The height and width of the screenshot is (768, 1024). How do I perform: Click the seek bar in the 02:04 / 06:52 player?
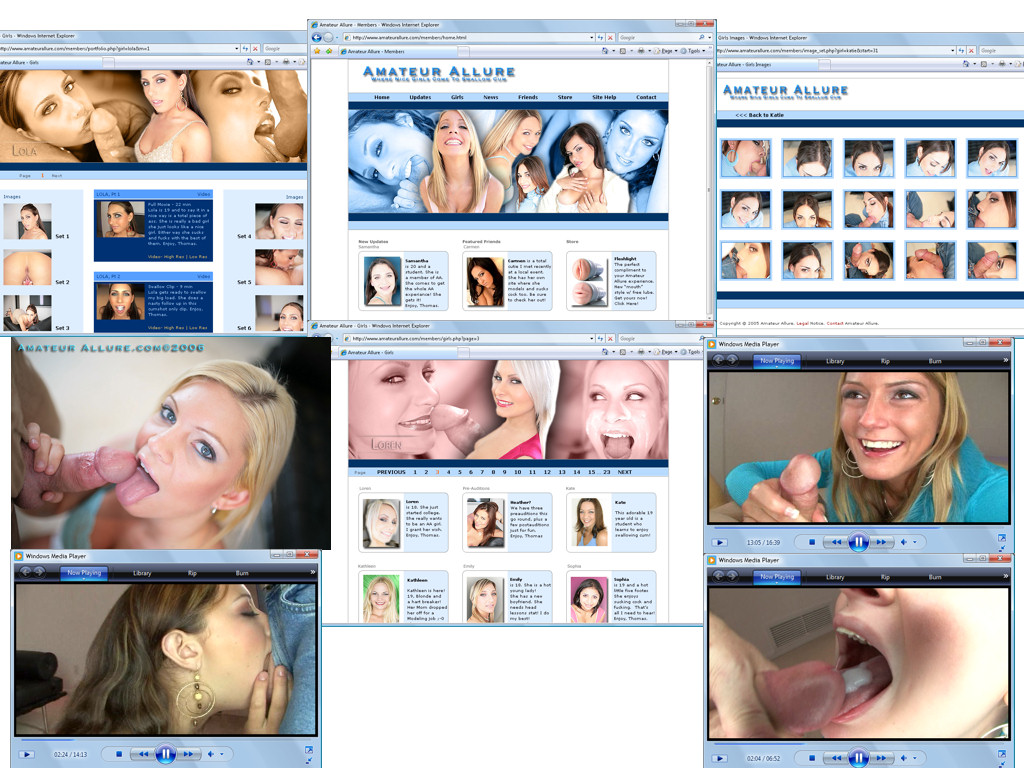858,743
